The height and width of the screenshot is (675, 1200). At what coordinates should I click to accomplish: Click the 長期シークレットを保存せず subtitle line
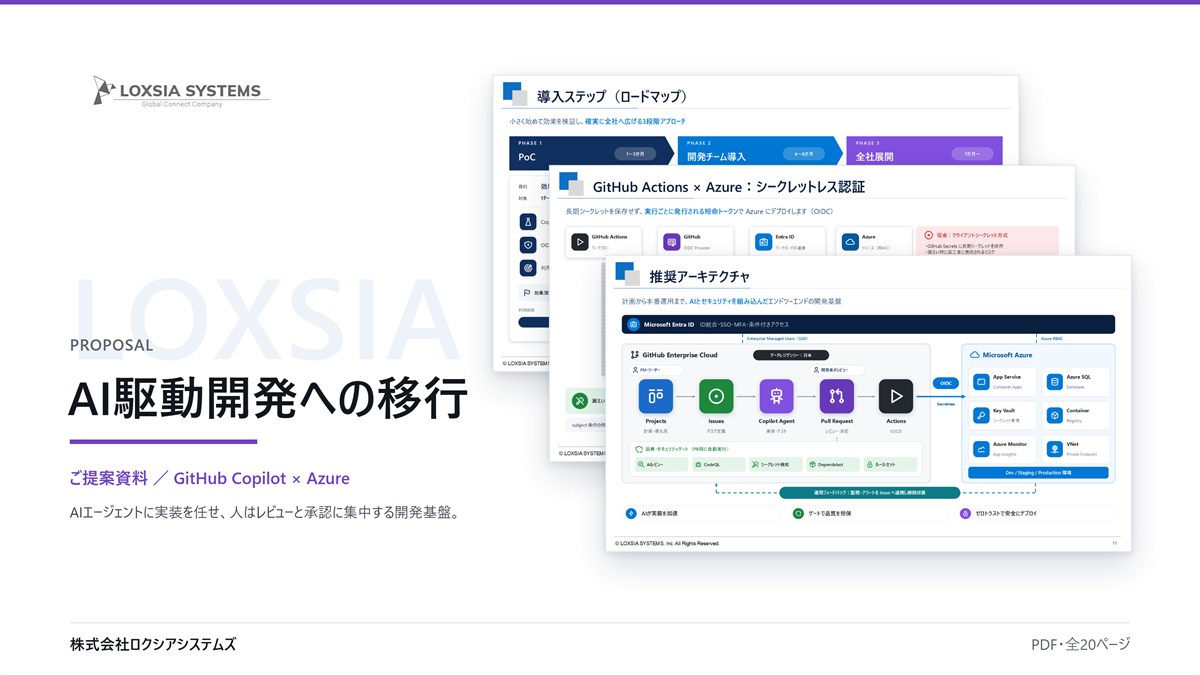[x=700, y=212]
